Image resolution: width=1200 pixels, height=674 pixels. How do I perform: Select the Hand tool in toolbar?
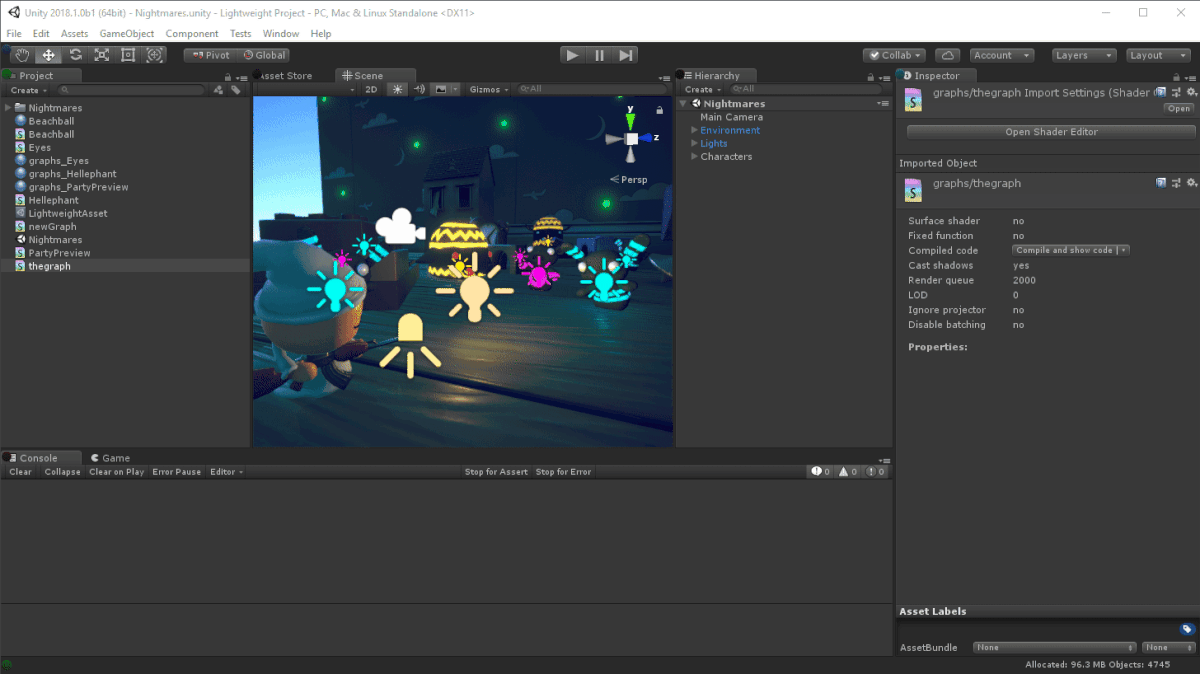22,55
